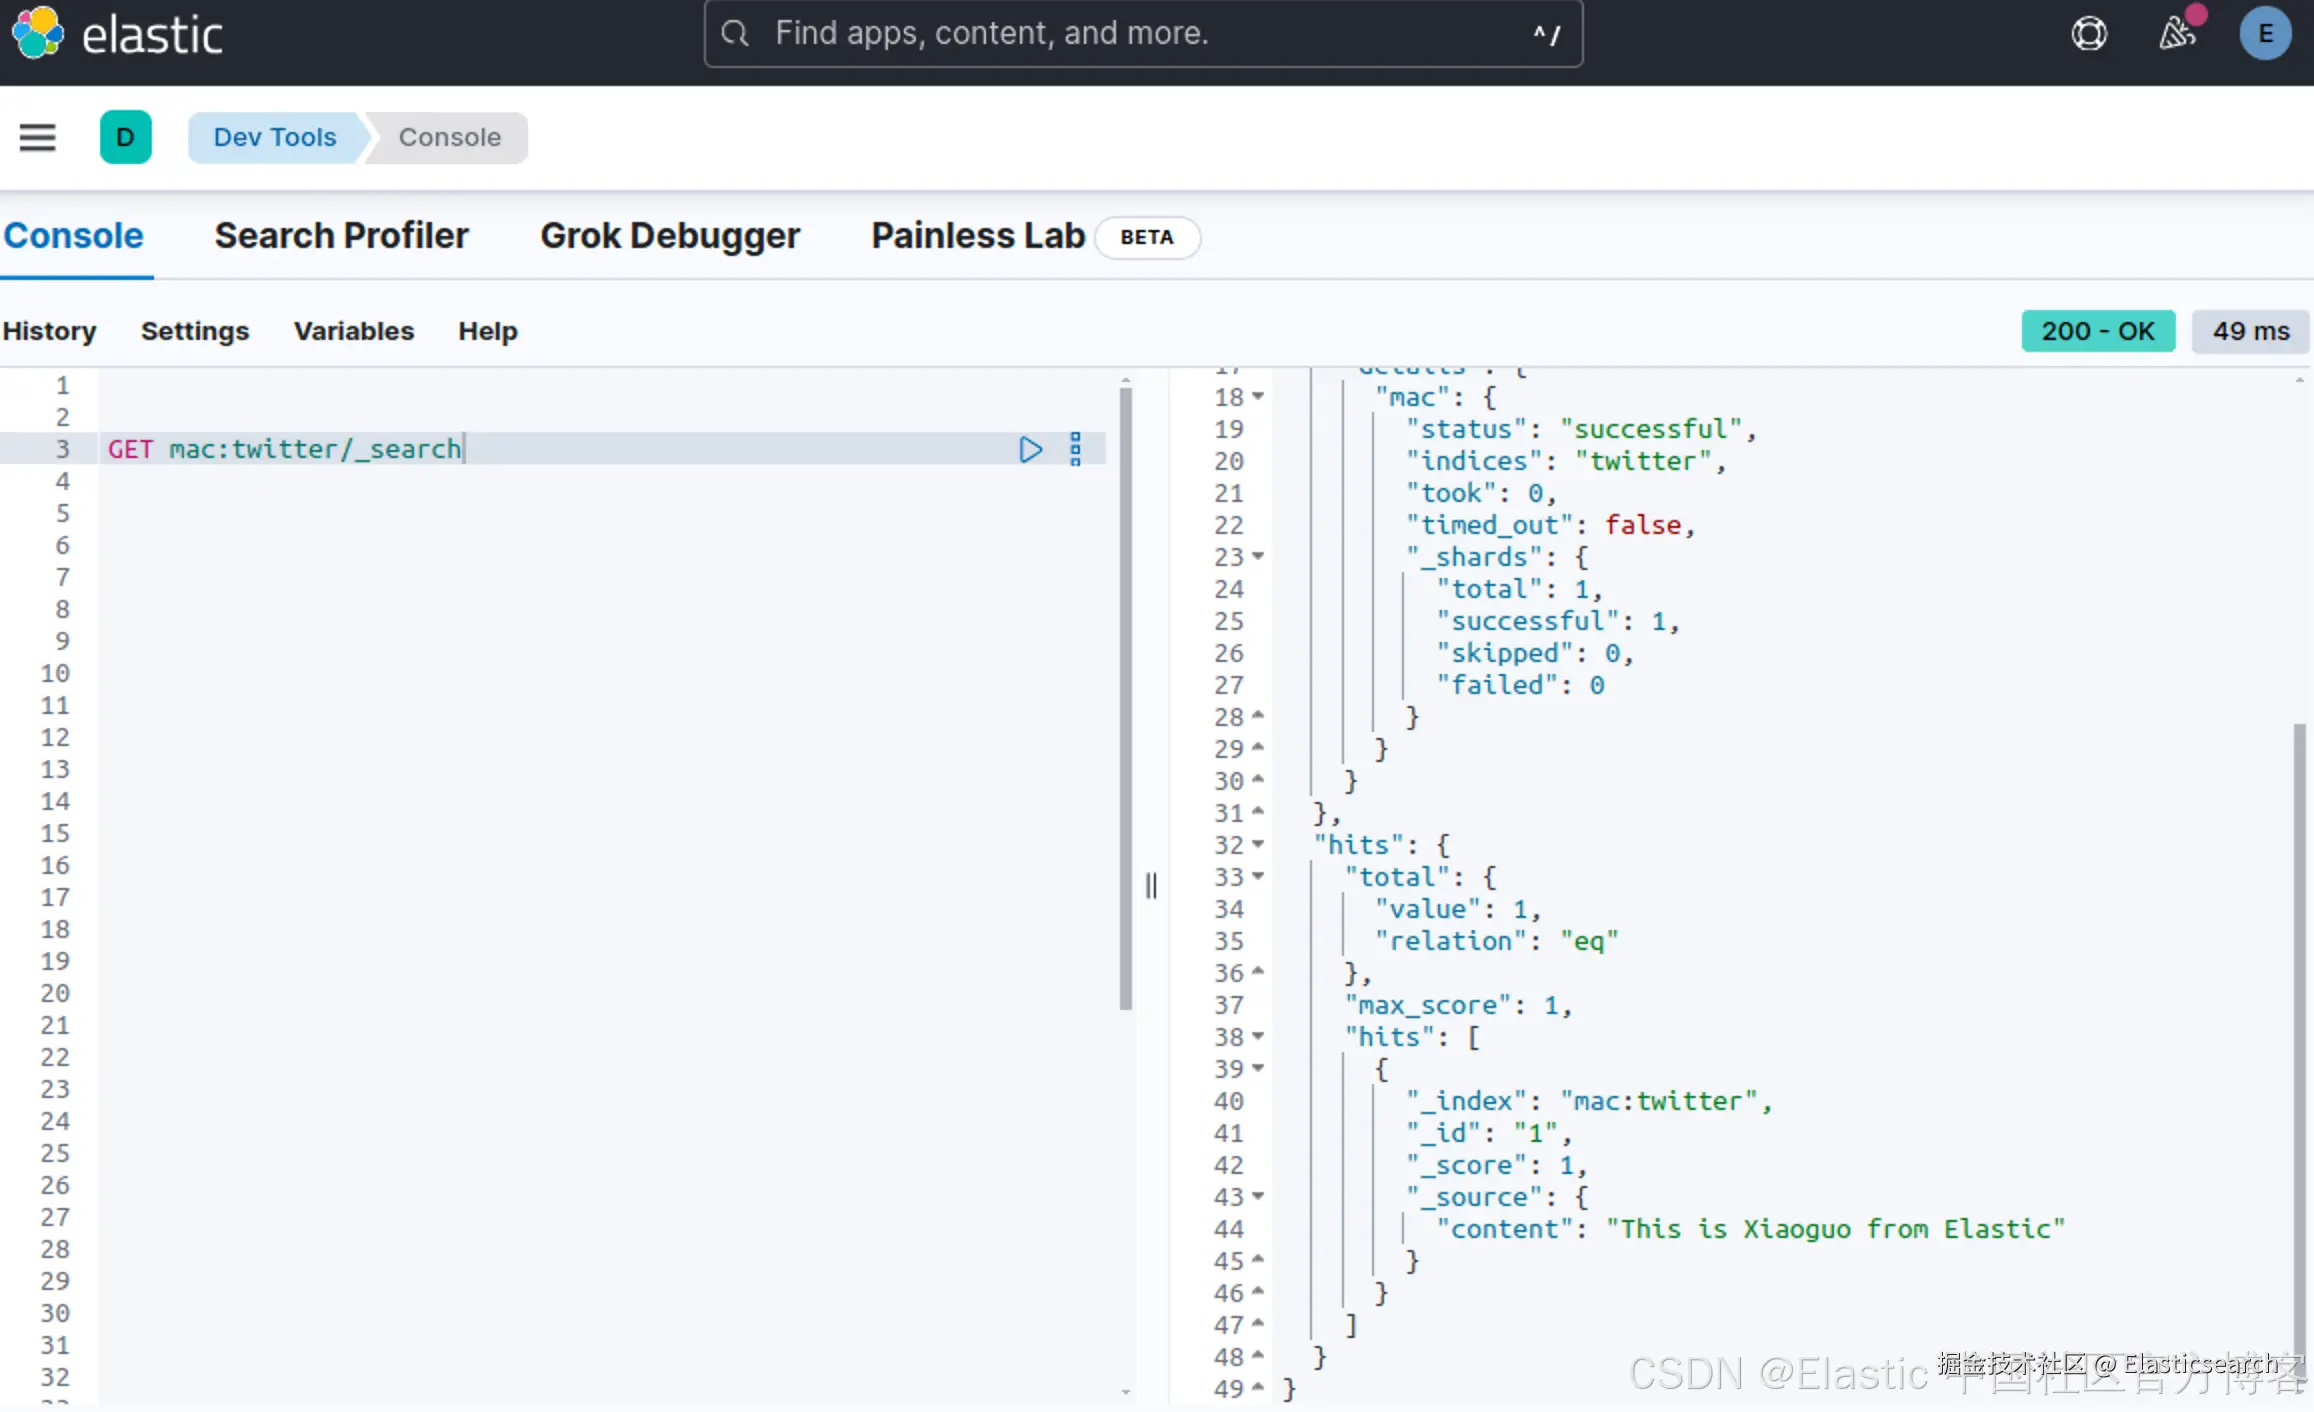
Task: Open the help lifebuoy icon
Action: 2088,34
